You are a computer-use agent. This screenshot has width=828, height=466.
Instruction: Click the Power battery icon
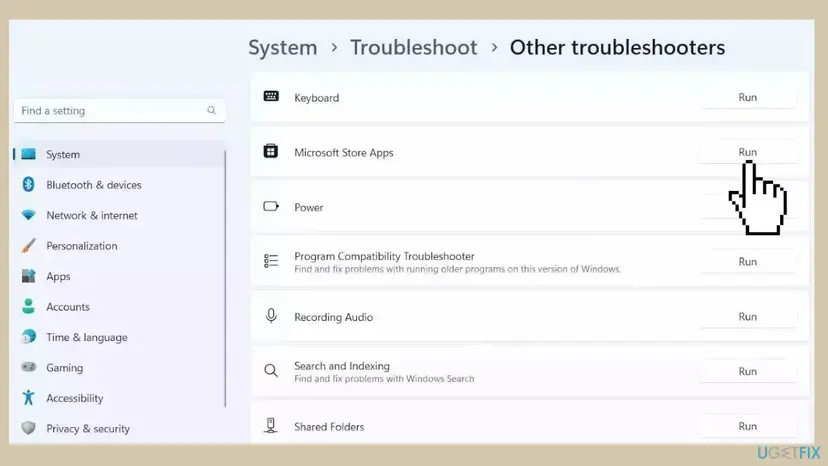coord(271,206)
